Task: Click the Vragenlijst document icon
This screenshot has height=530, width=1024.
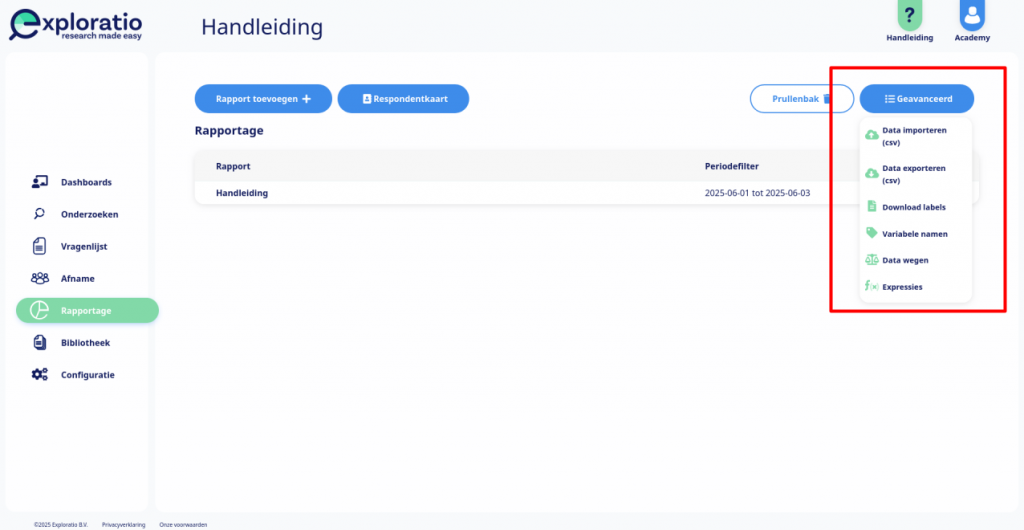Action: click(x=40, y=246)
